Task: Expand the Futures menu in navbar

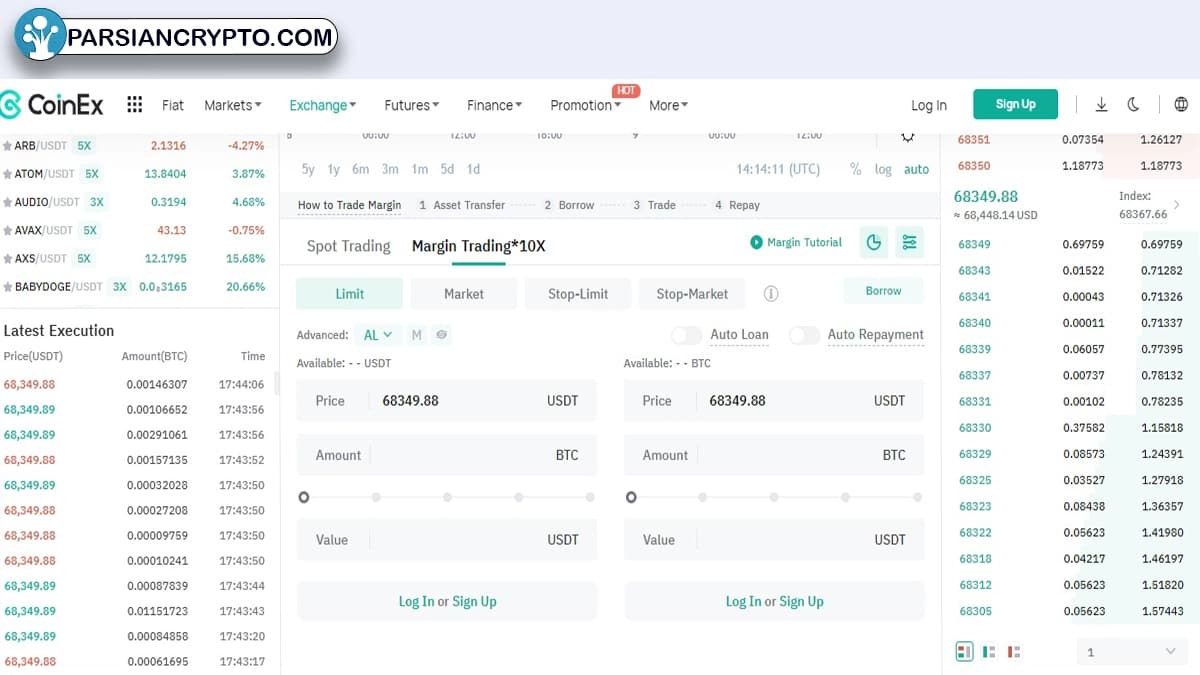Action: 412,105
